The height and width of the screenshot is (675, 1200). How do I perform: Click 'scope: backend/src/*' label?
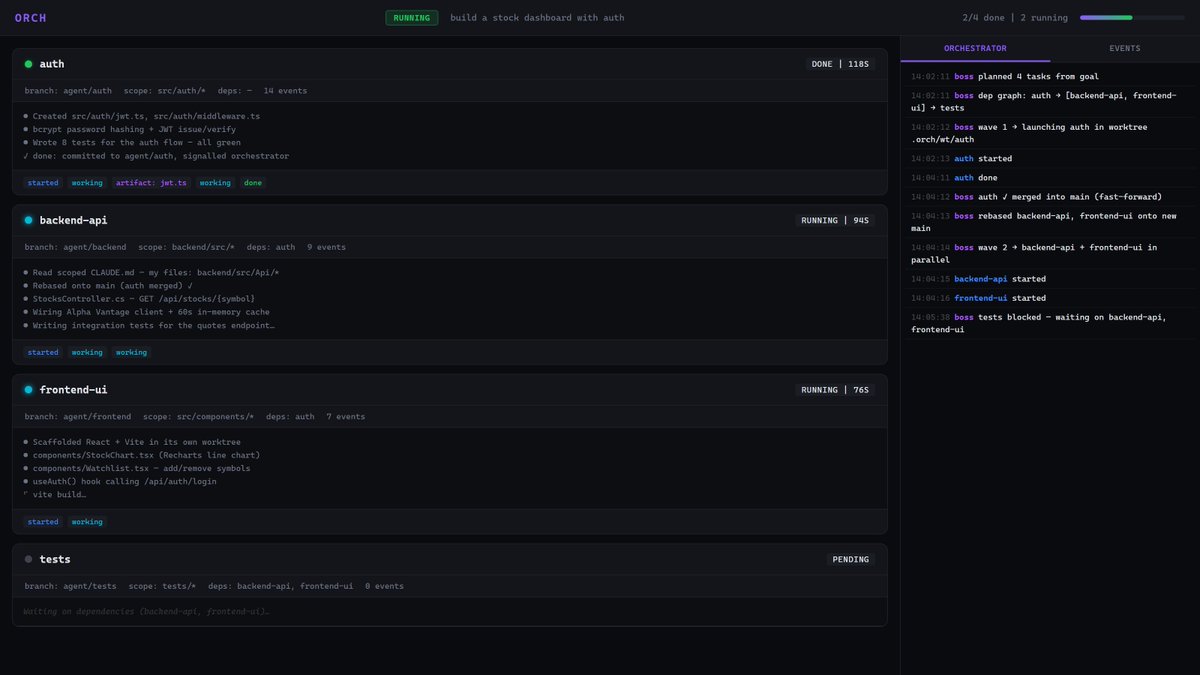pyautogui.click(x=187, y=247)
